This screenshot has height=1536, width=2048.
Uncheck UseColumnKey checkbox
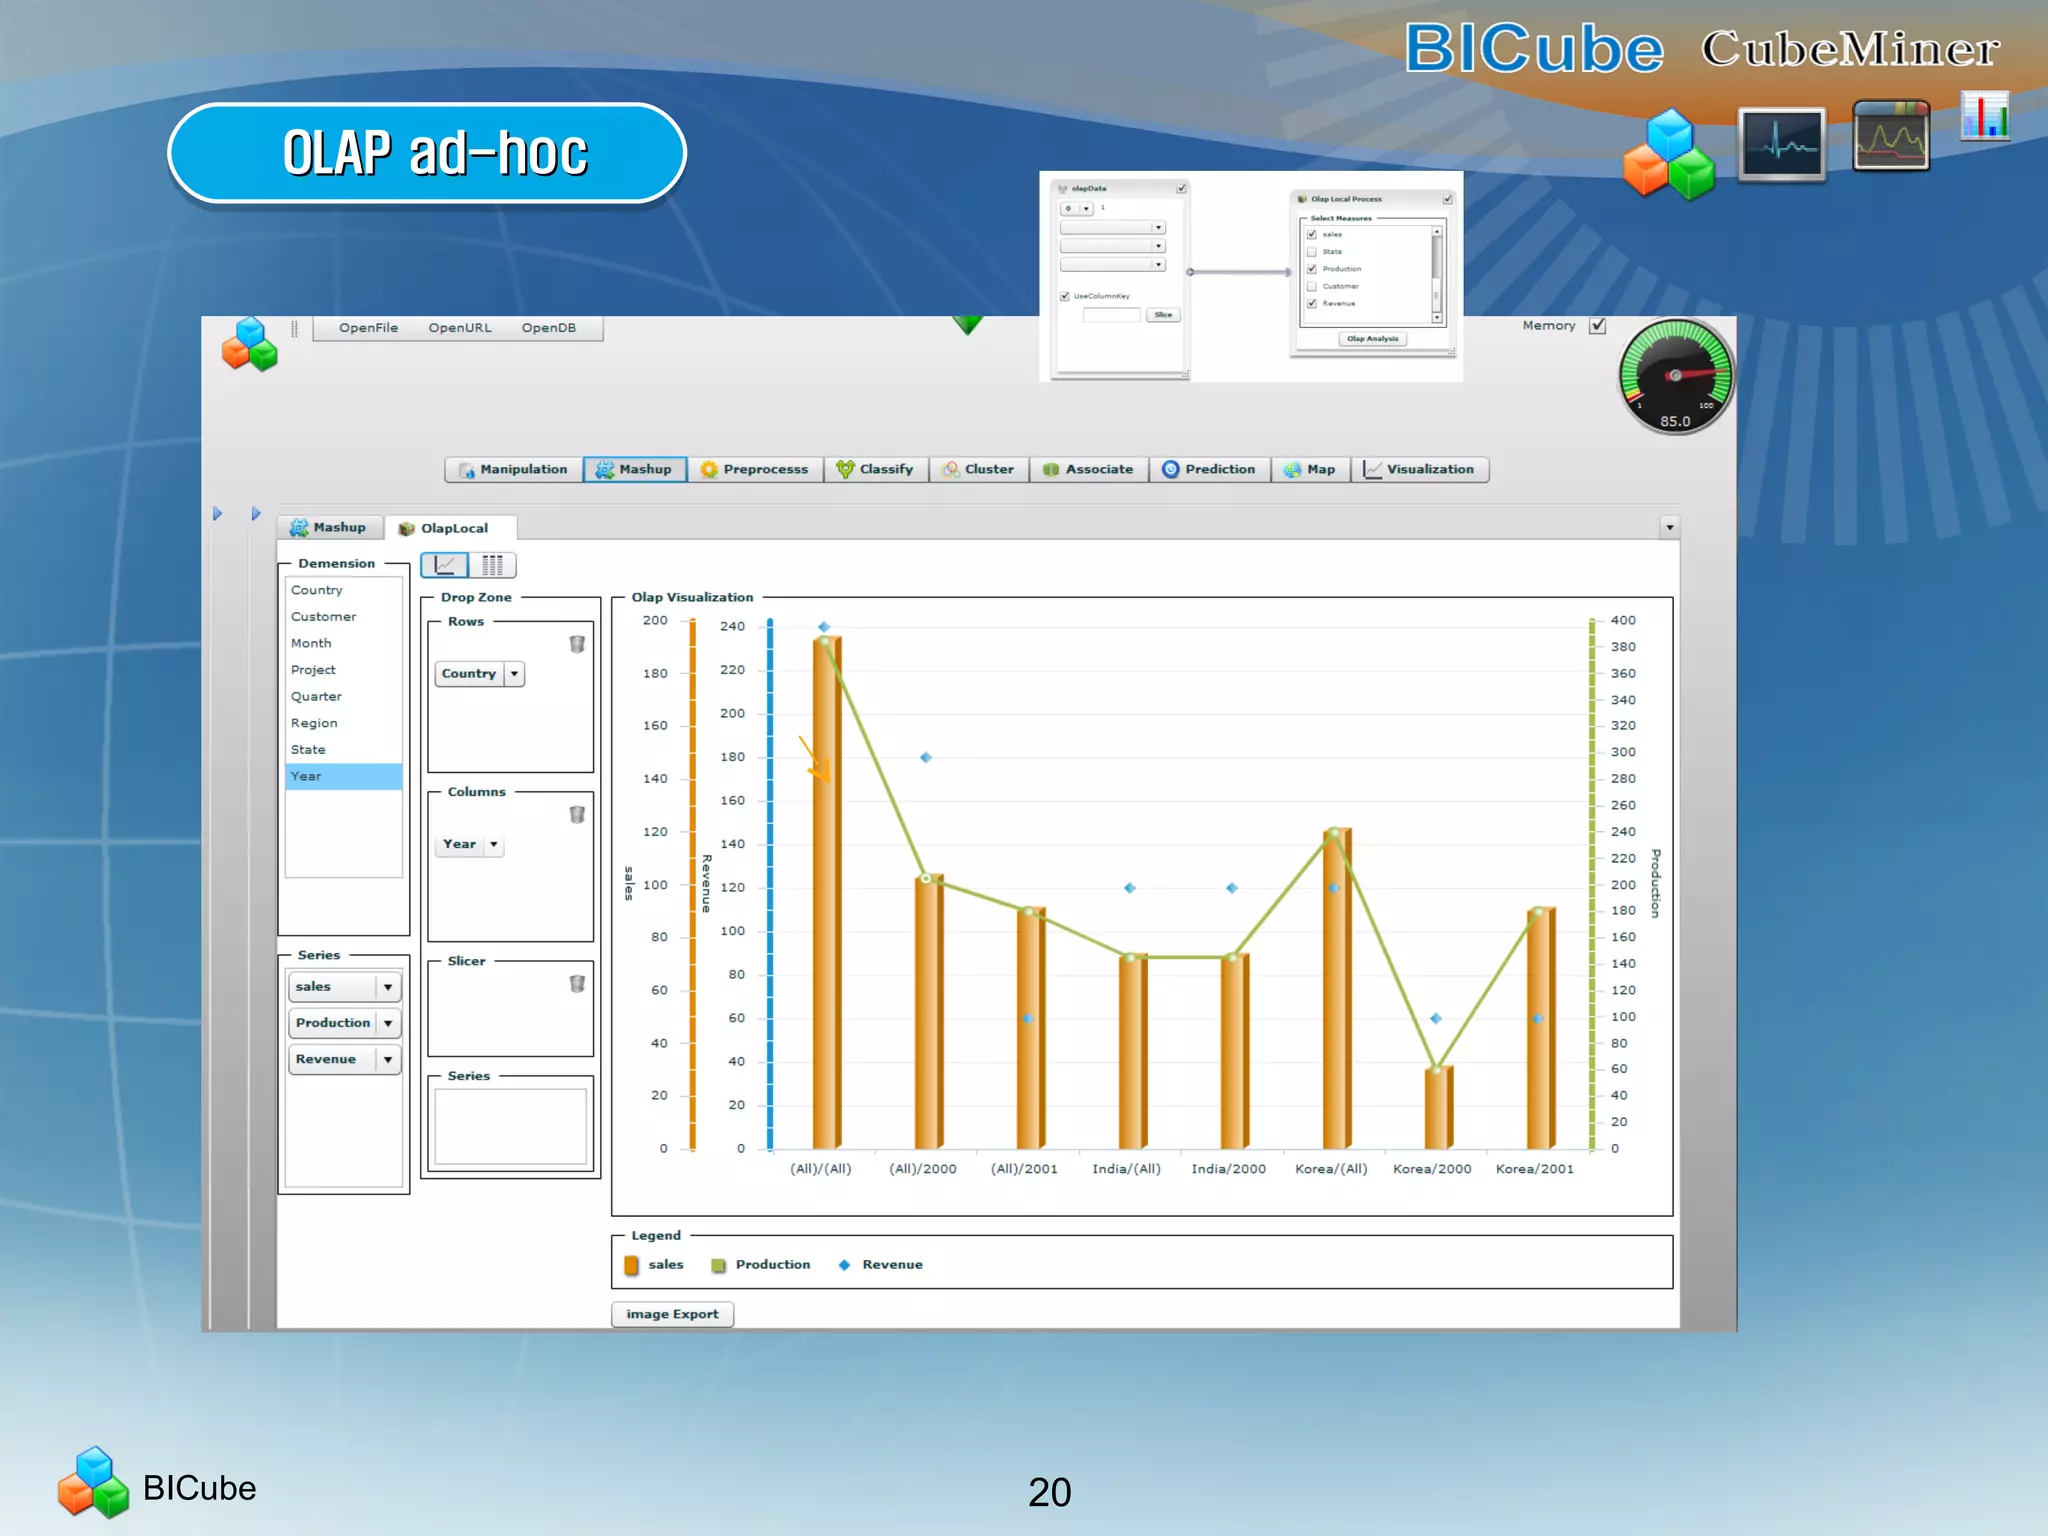[x=1065, y=296]
